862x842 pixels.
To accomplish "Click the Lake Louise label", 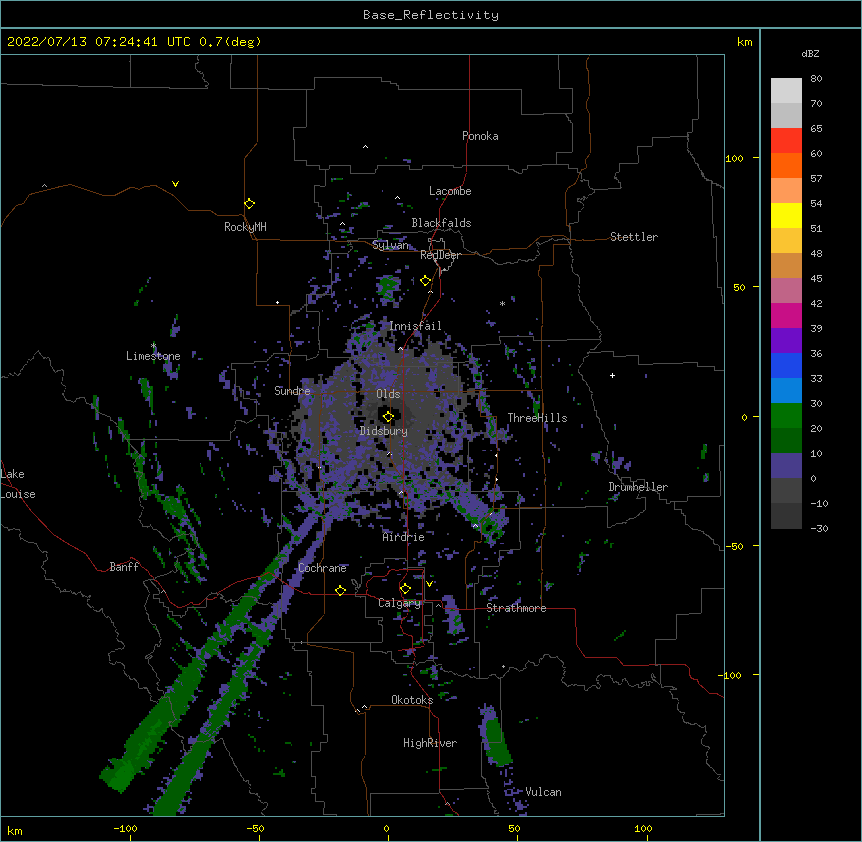I will point(18,484).
